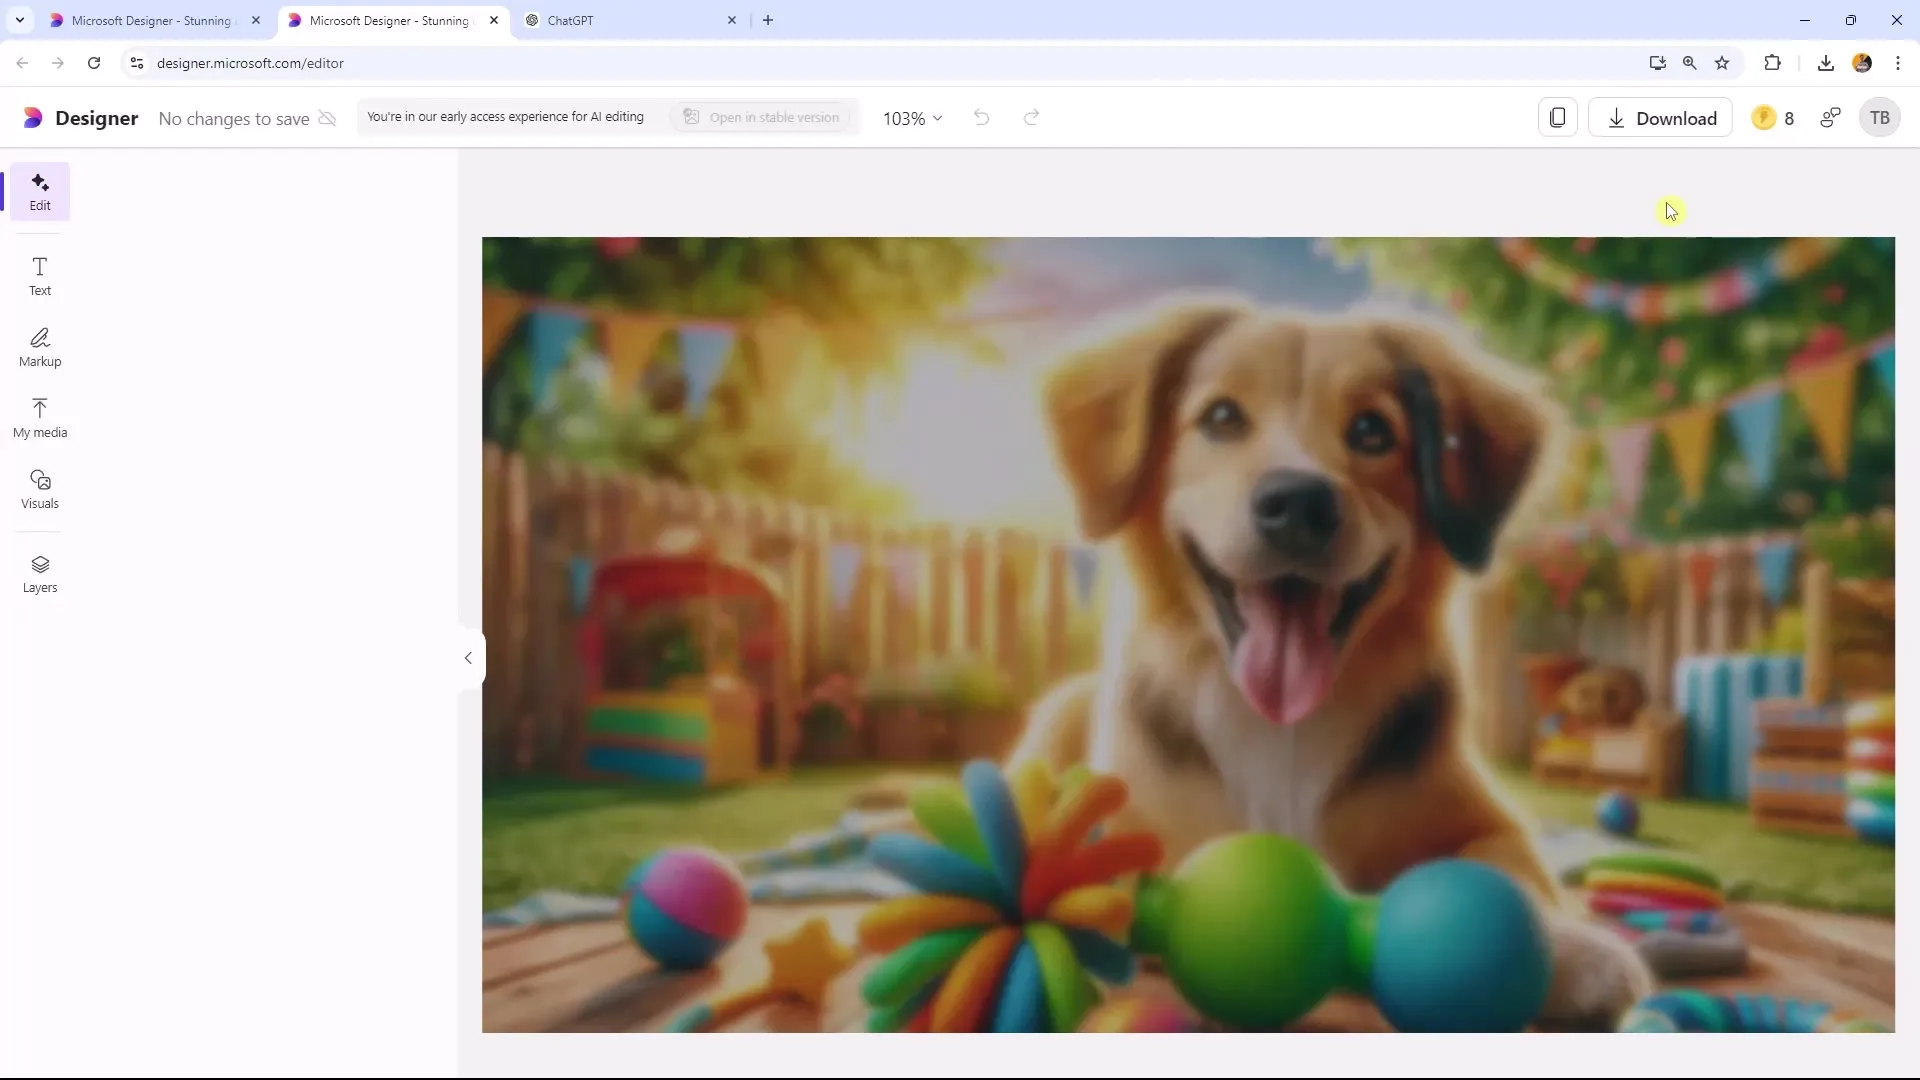Image resolution: width=1920 pixels, height=1080 pixels.
Task: Open the browser bookmarks dropdown
Action: (1724, 63)
